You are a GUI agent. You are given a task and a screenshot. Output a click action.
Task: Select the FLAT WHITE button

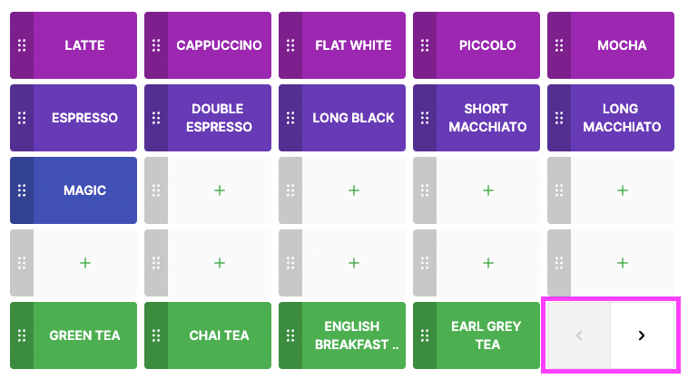tap(354, 45)
